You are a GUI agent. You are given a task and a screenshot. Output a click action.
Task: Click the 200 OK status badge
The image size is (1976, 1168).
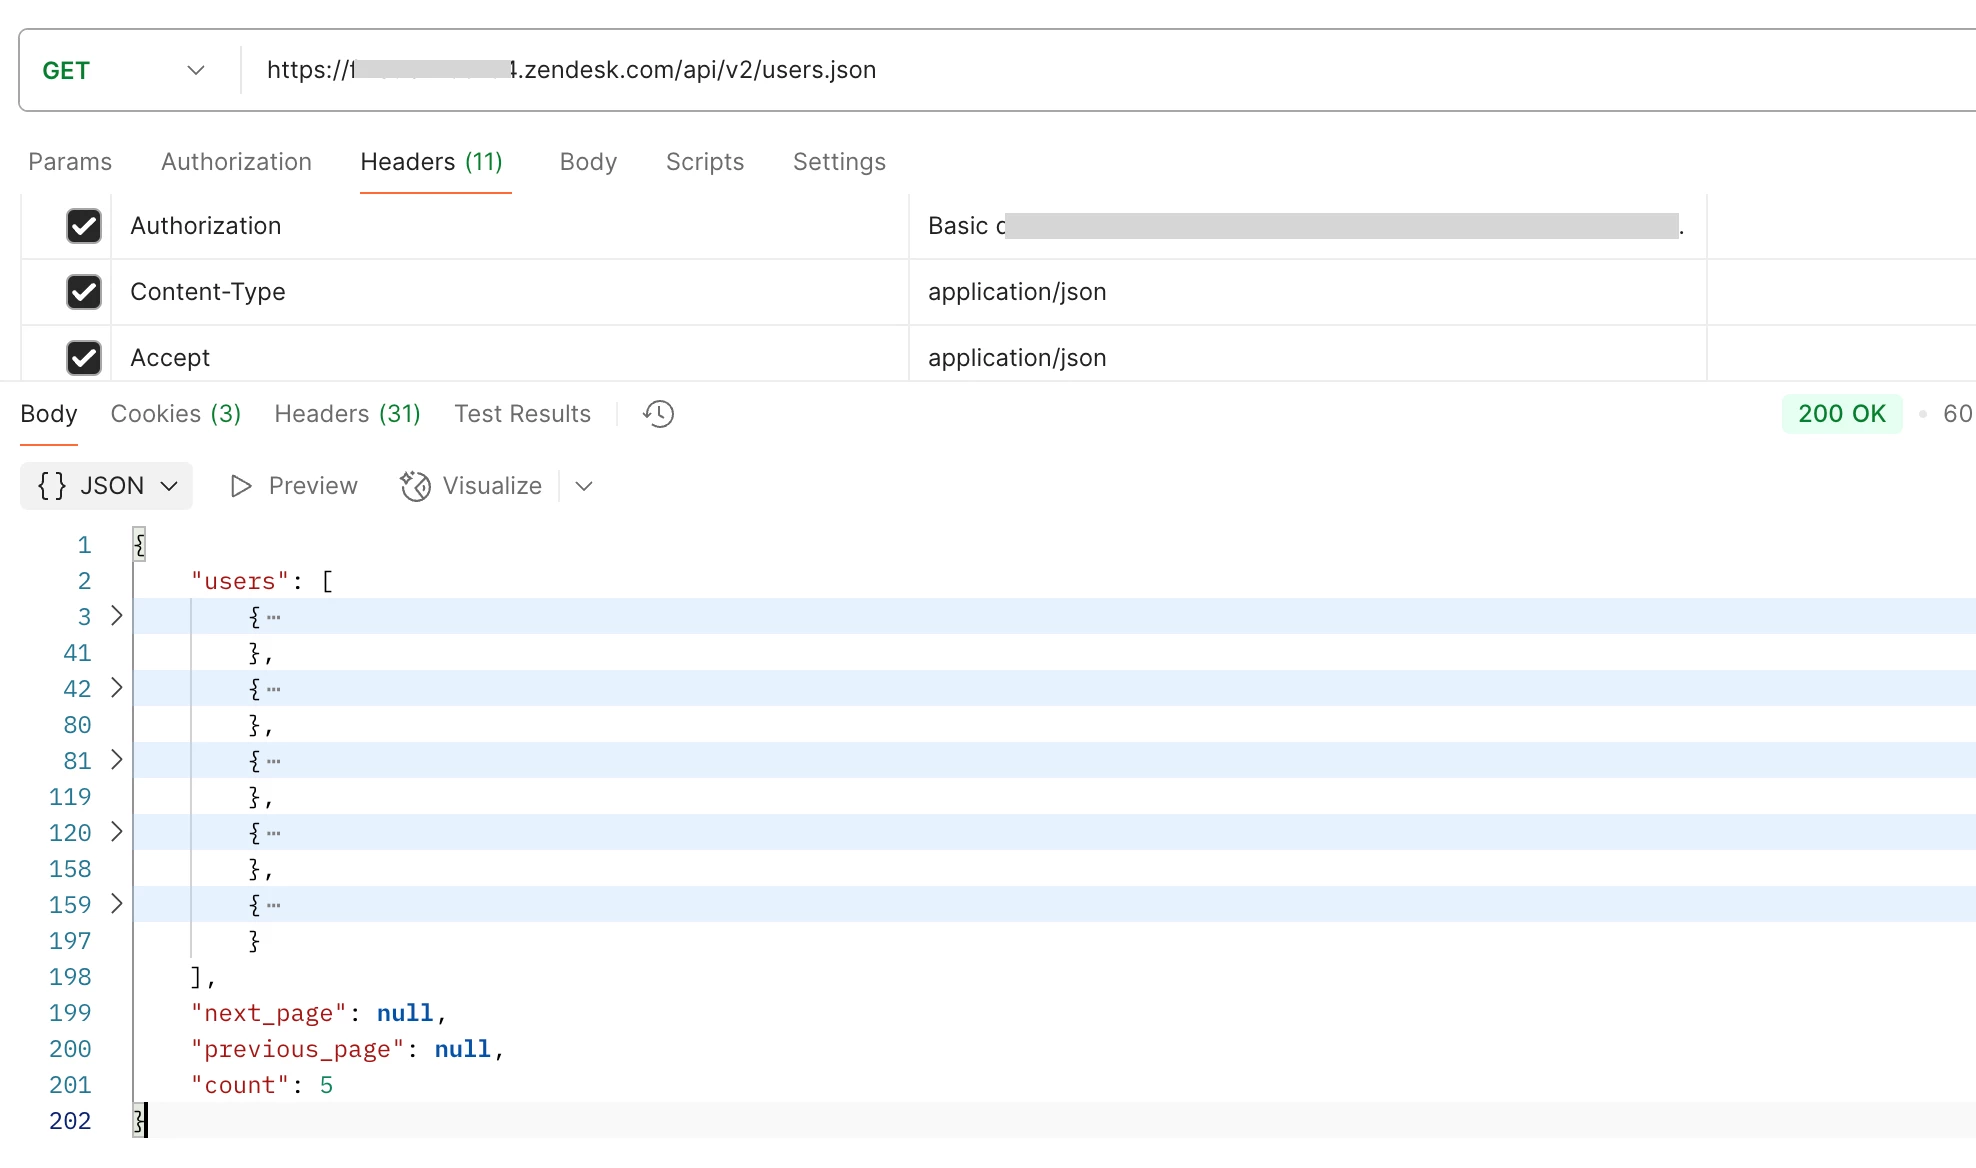click(1841, 414)
